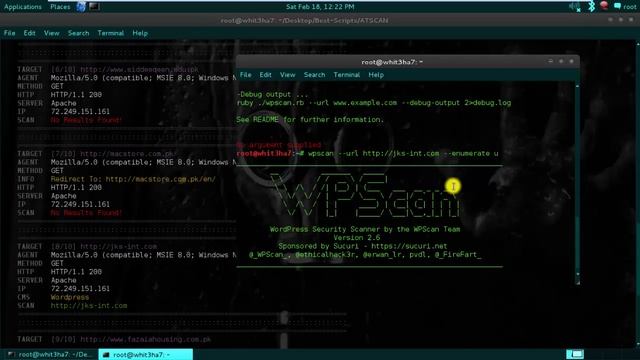Click 'See README for further information.' text
This screenshot has height=360, width=640.
[310, 120]
